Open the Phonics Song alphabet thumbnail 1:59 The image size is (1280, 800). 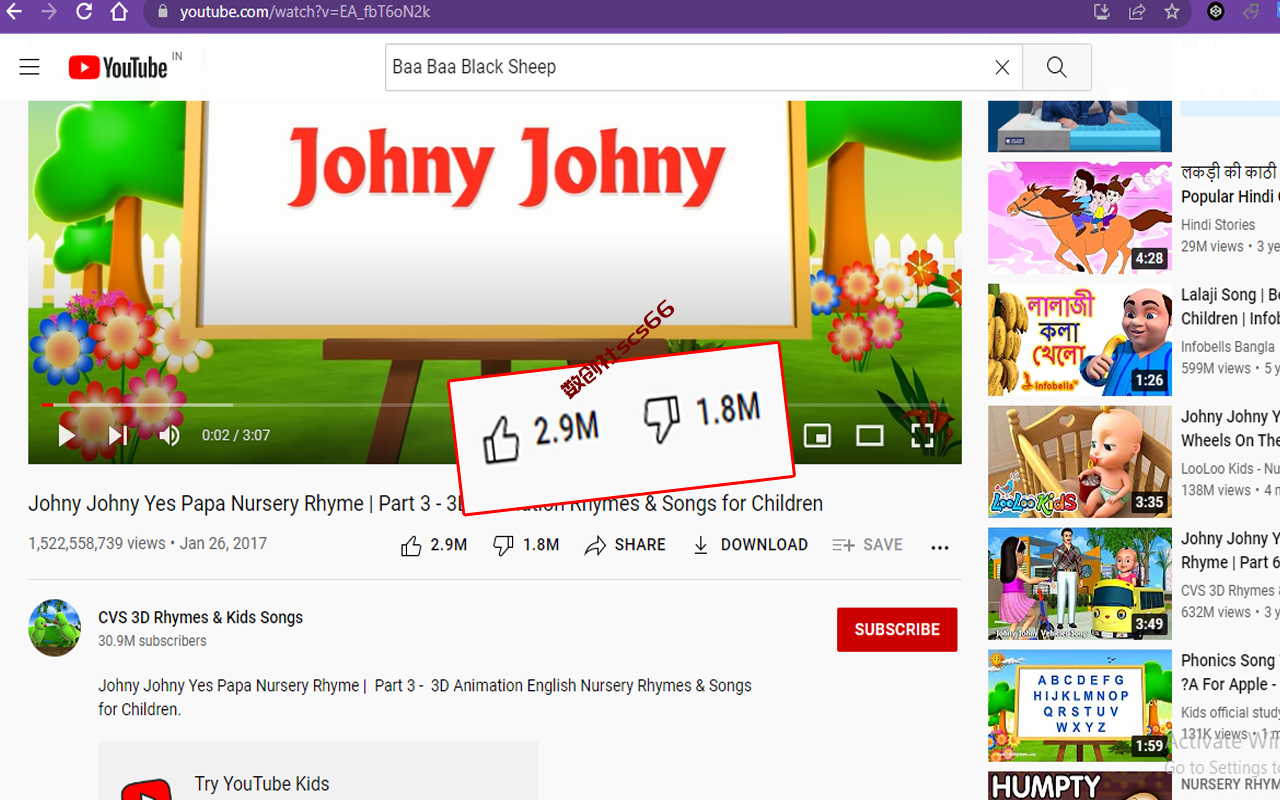point(1080,705)
